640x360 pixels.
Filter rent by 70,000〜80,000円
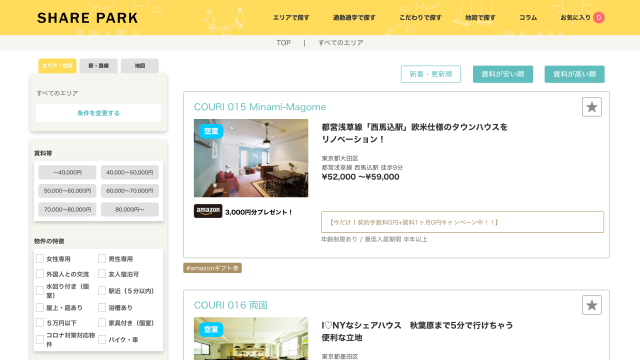(67, 209)
